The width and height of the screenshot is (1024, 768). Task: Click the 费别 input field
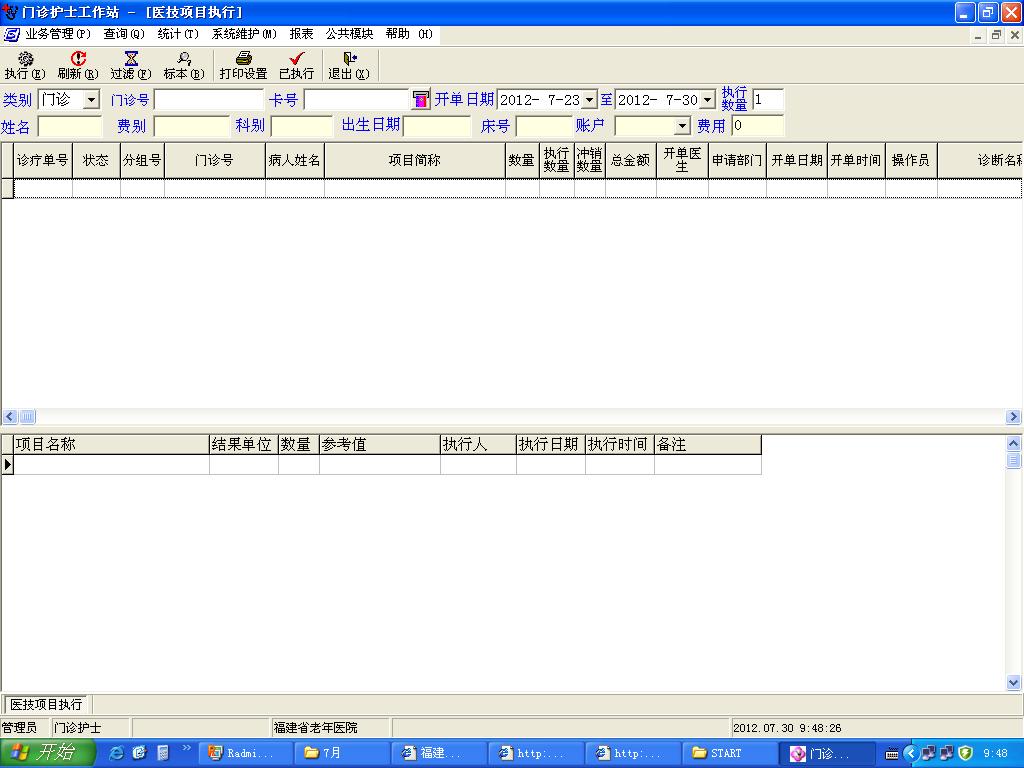(x=192, y=125)
